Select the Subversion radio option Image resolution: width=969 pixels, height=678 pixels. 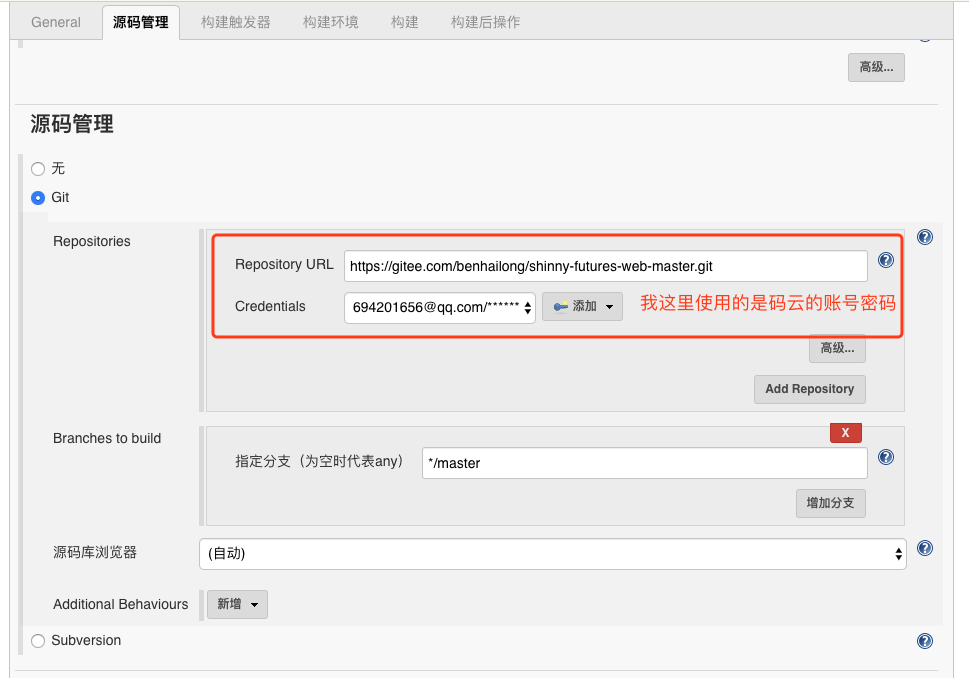pos(38,641)
